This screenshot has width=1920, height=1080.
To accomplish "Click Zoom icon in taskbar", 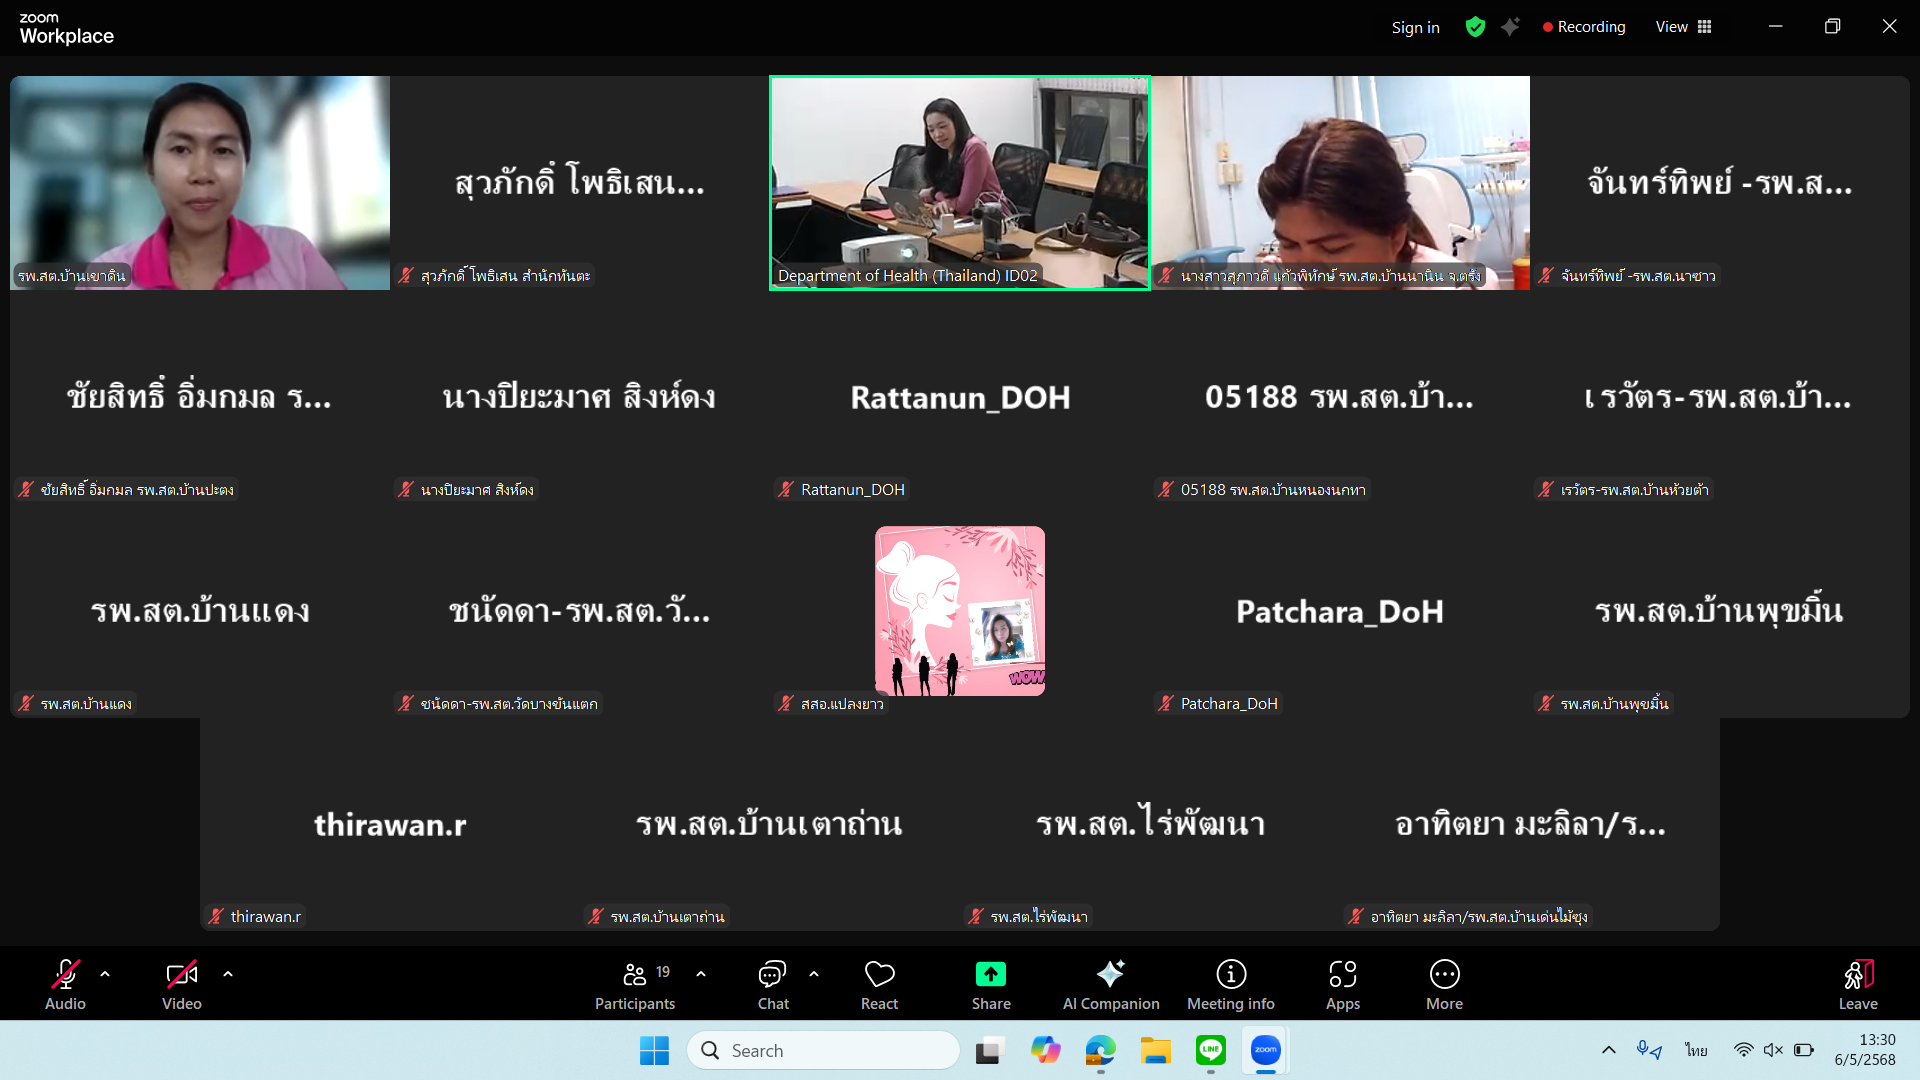I will click(1266, 1050).
